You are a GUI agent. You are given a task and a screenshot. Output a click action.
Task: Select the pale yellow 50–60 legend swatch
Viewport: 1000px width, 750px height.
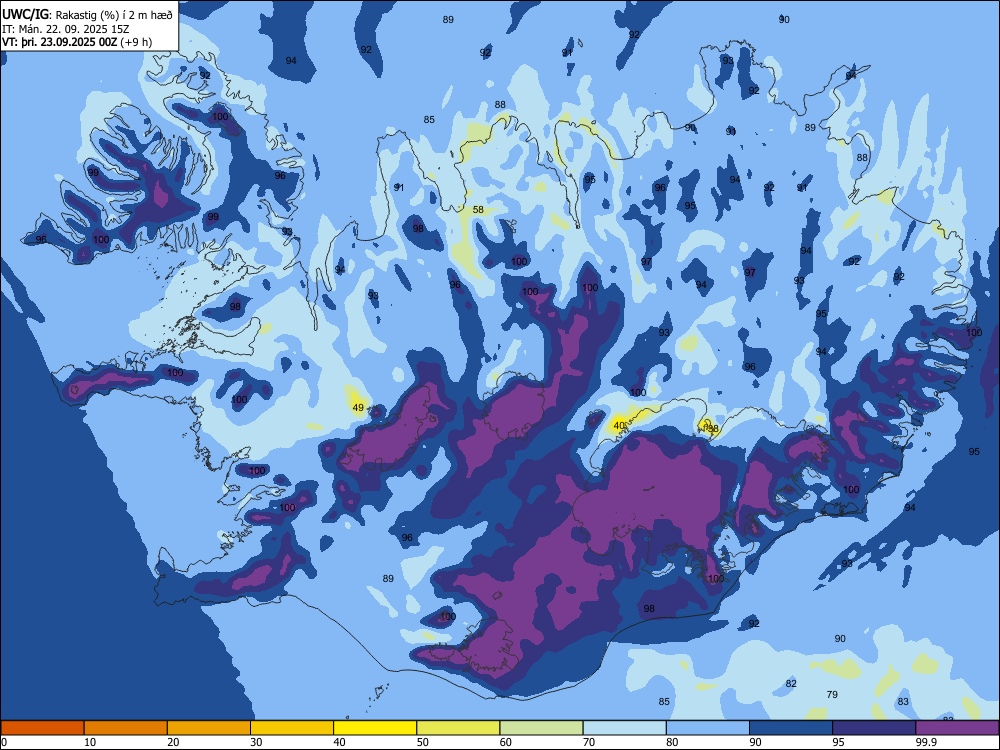click(459, 728)
